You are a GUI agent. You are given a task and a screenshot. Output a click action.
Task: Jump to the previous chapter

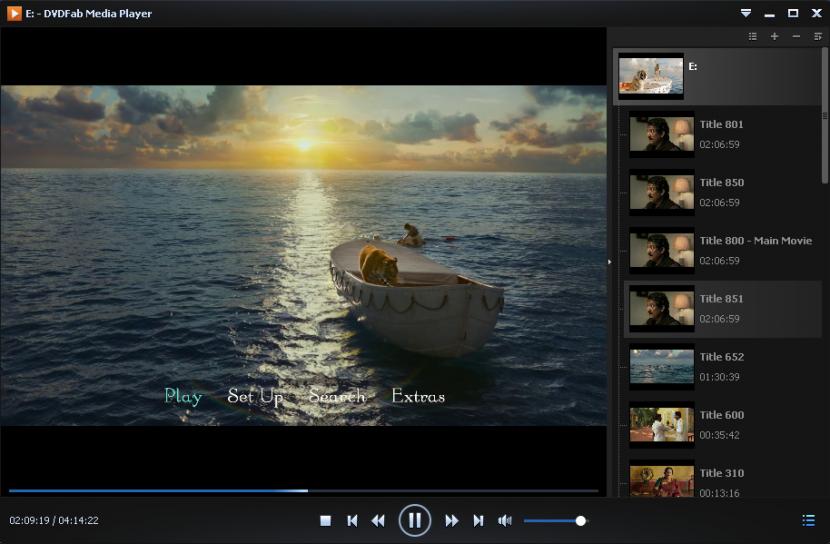[352, 521]
